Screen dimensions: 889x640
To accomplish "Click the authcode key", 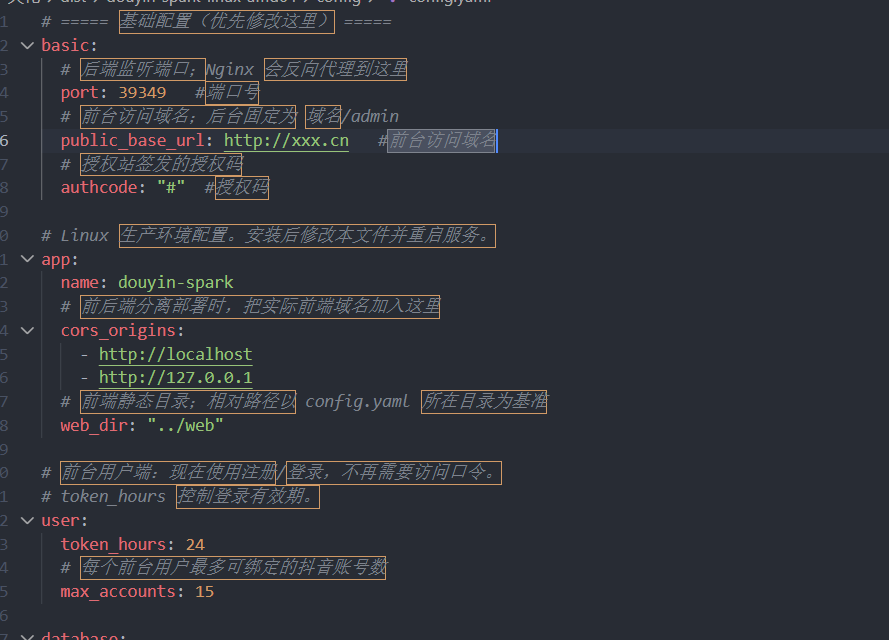I will 99,188.
